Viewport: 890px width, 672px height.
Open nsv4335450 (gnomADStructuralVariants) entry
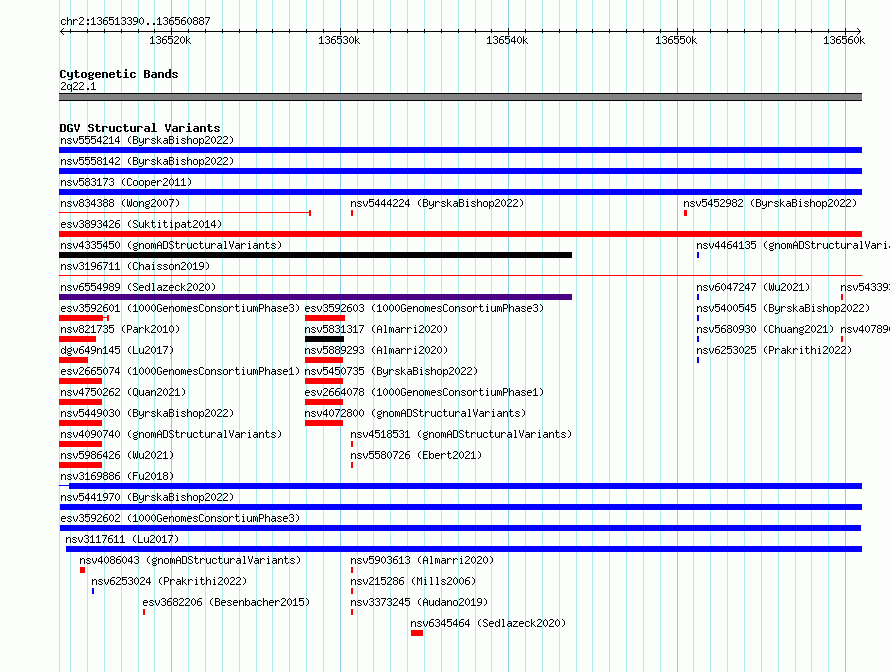[x=171, y=245]
